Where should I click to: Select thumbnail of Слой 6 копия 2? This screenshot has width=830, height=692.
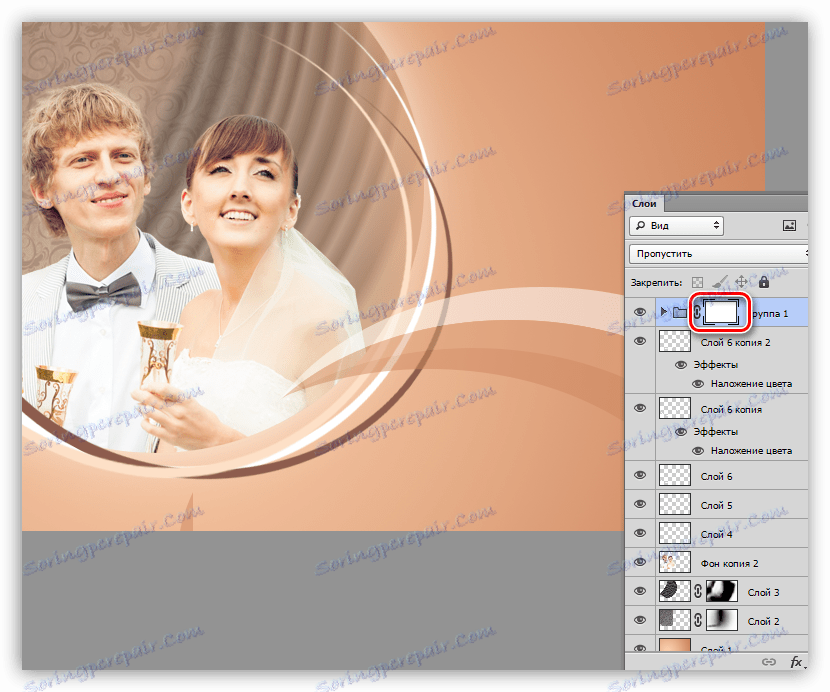coord(674,341)
